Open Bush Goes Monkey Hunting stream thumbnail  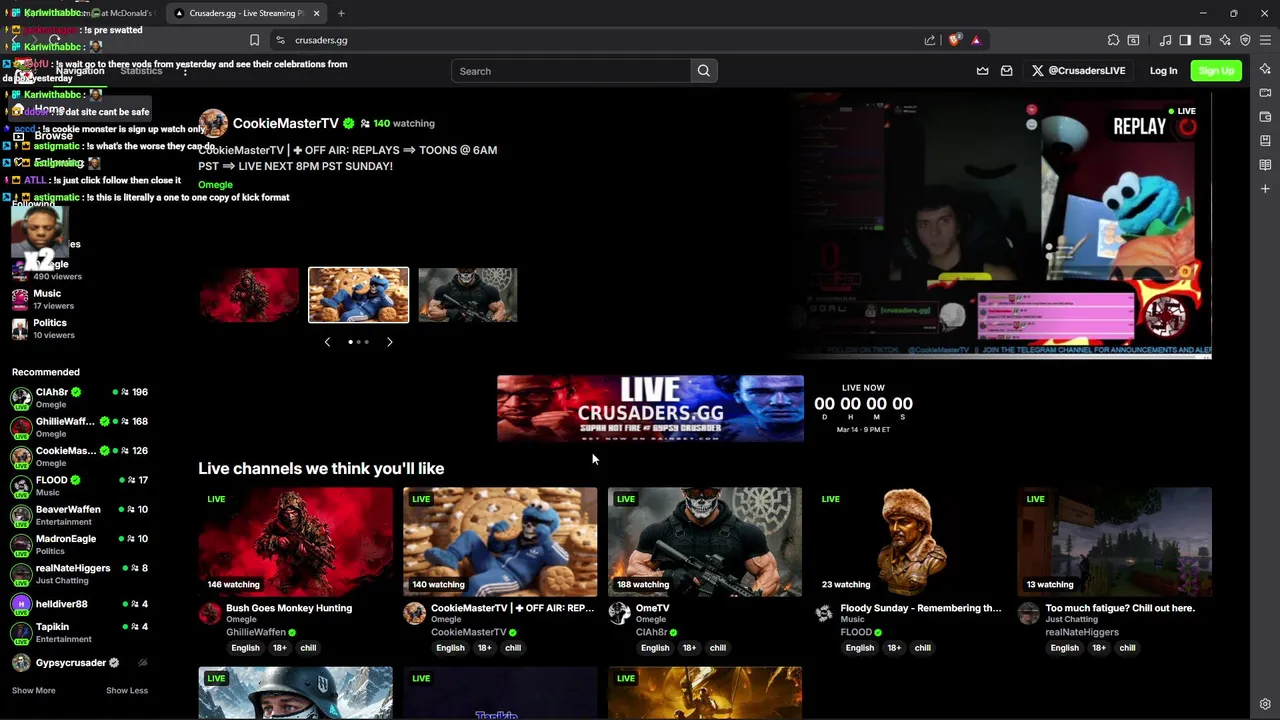296,542
